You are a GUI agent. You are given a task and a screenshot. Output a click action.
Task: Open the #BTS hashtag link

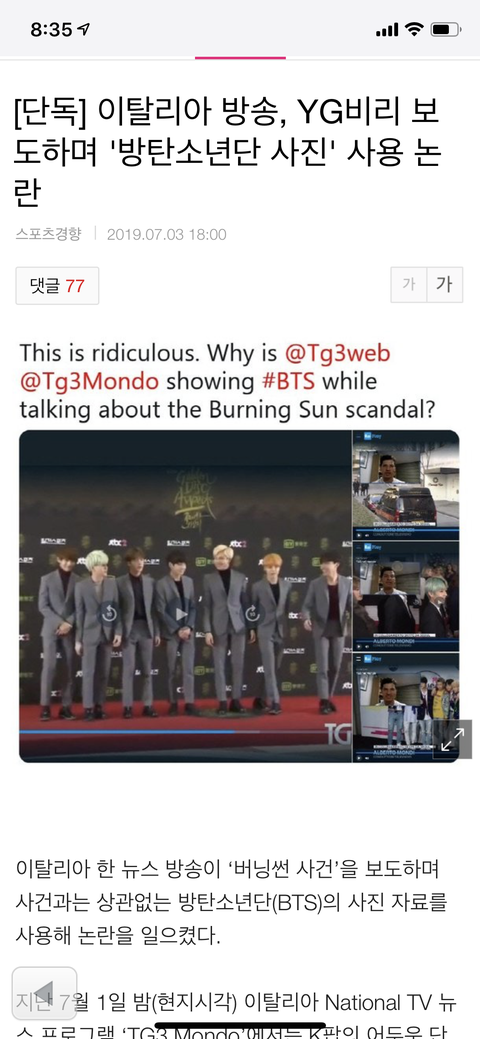click(x=289, y=382)
